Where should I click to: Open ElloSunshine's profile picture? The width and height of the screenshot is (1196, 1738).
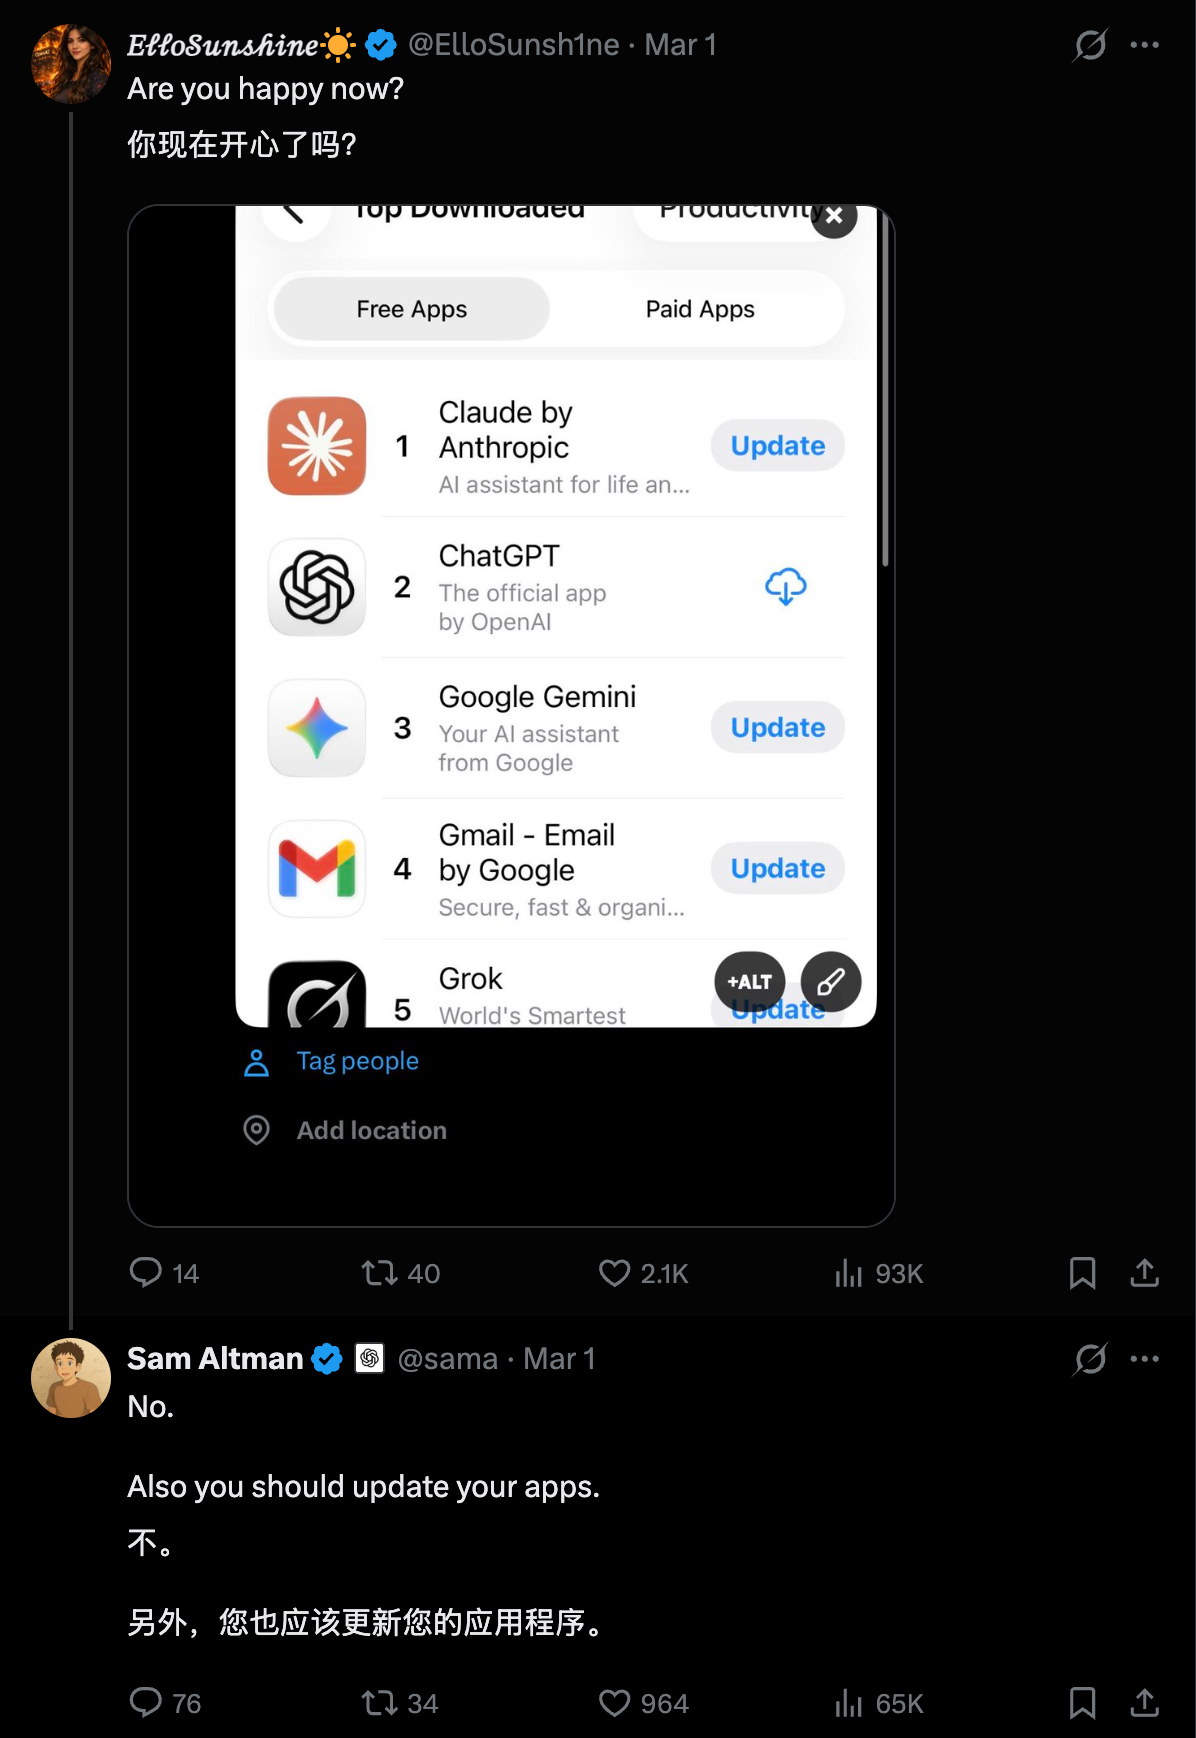click(x=71, y=64)
